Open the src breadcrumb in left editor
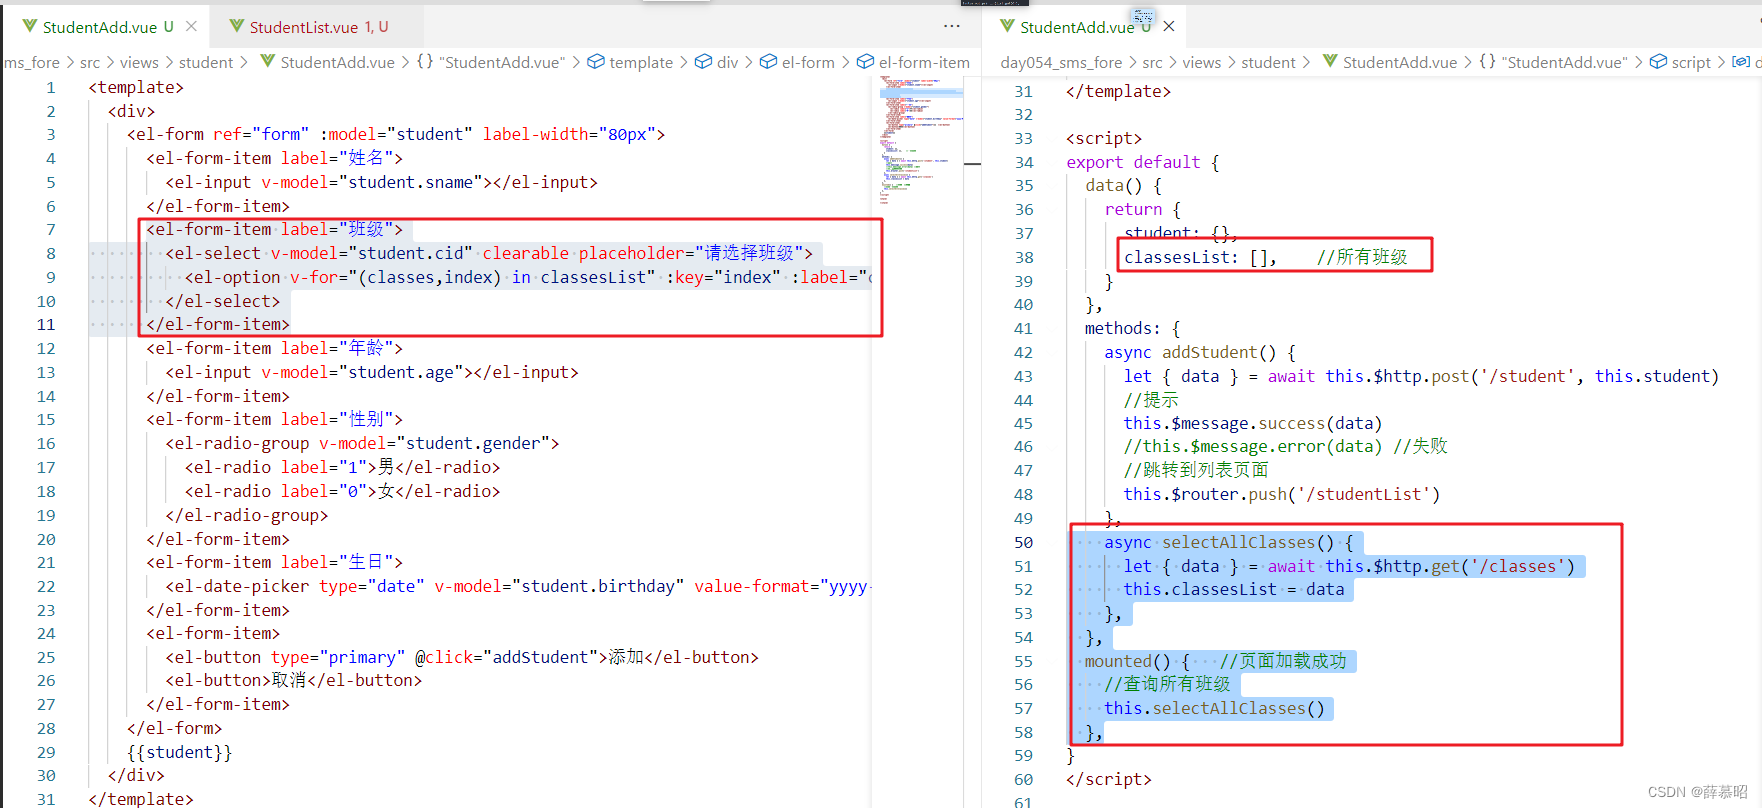 tap(90, 62)
